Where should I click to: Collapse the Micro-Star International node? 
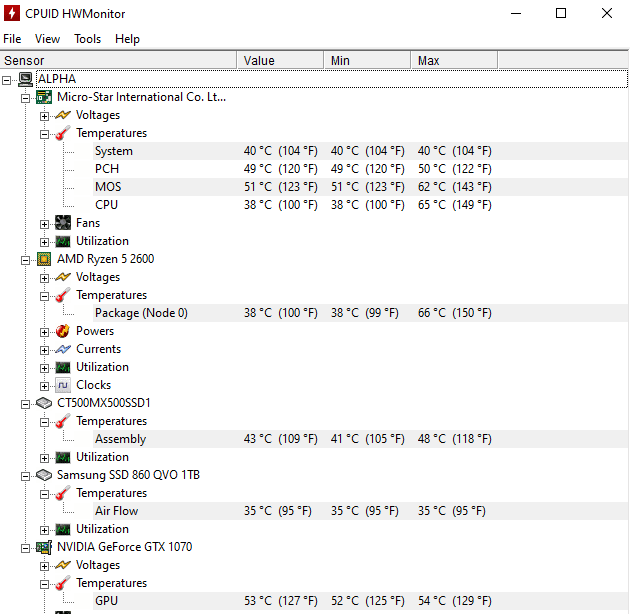point(25,98)
